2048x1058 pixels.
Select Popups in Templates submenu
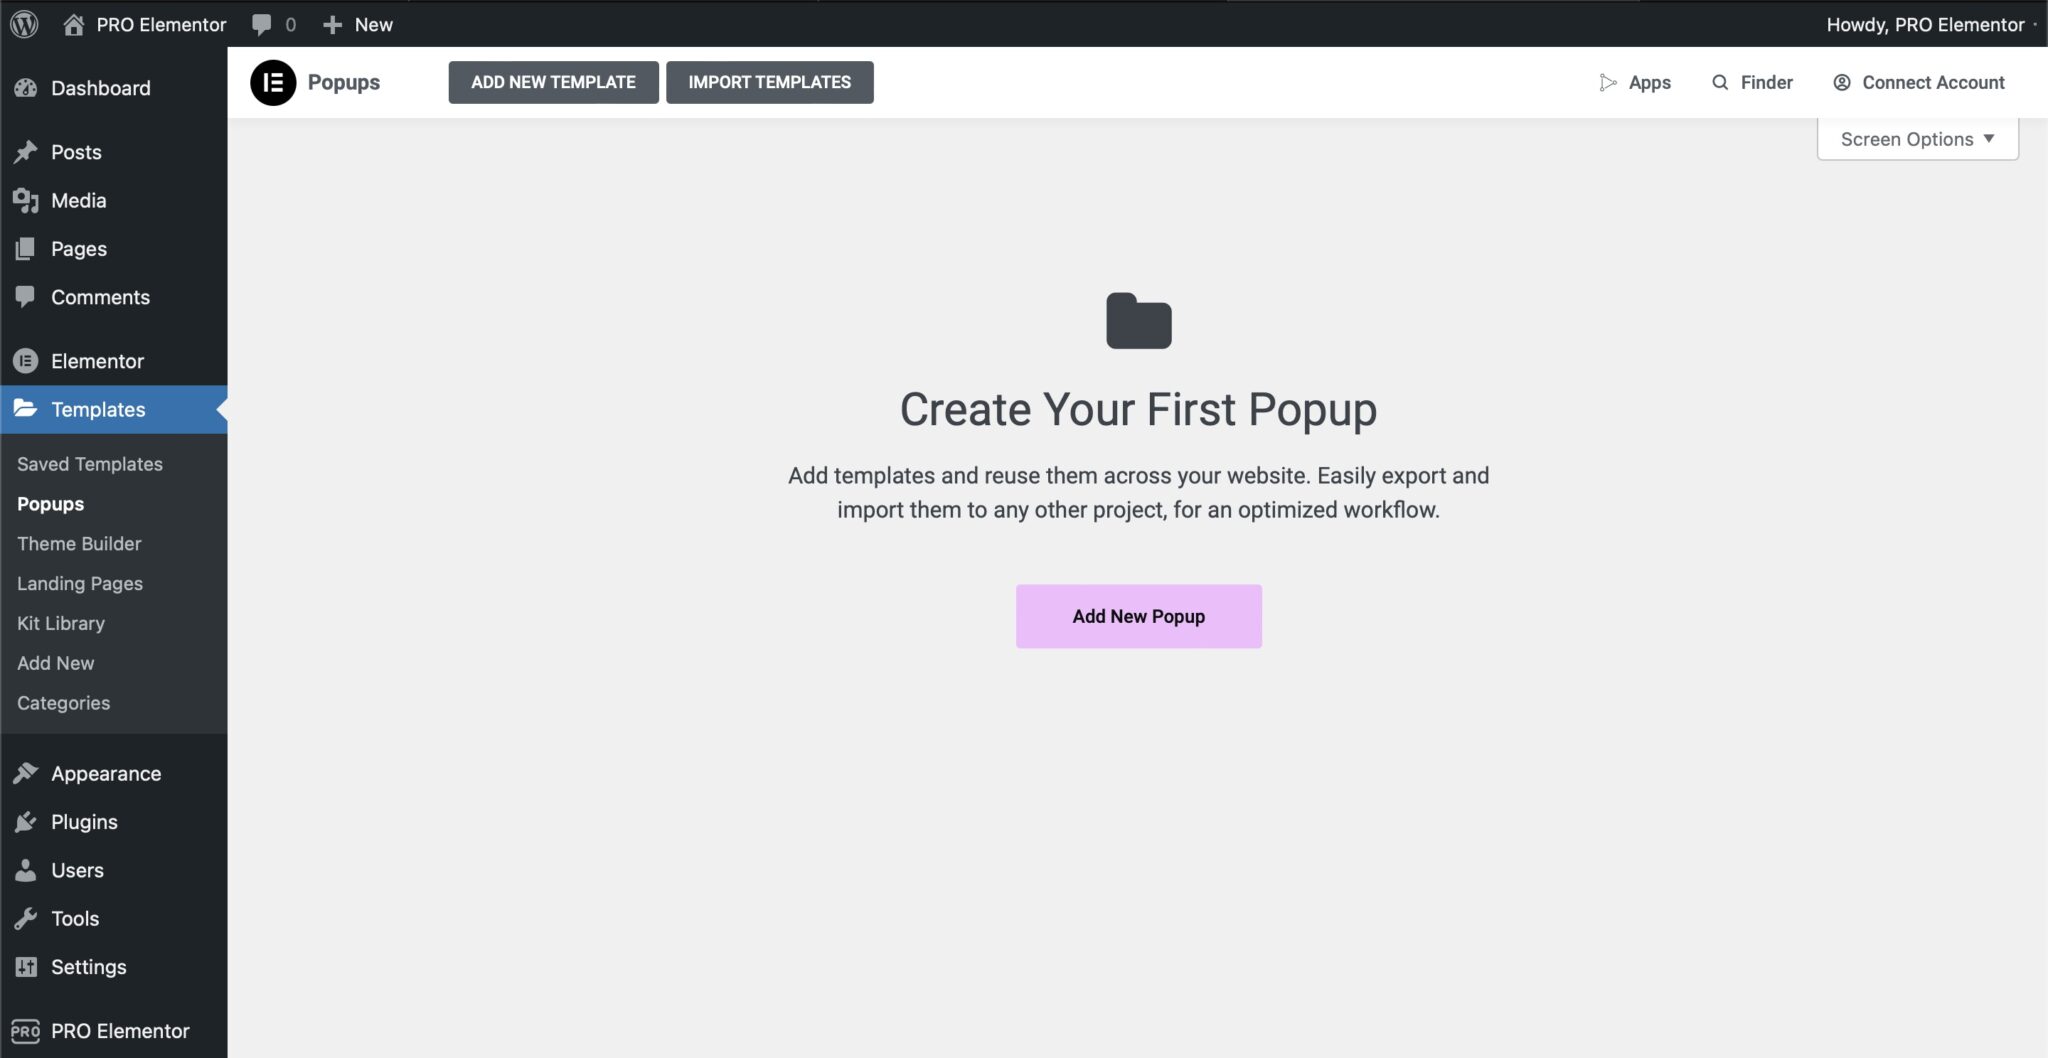[50, 504]
